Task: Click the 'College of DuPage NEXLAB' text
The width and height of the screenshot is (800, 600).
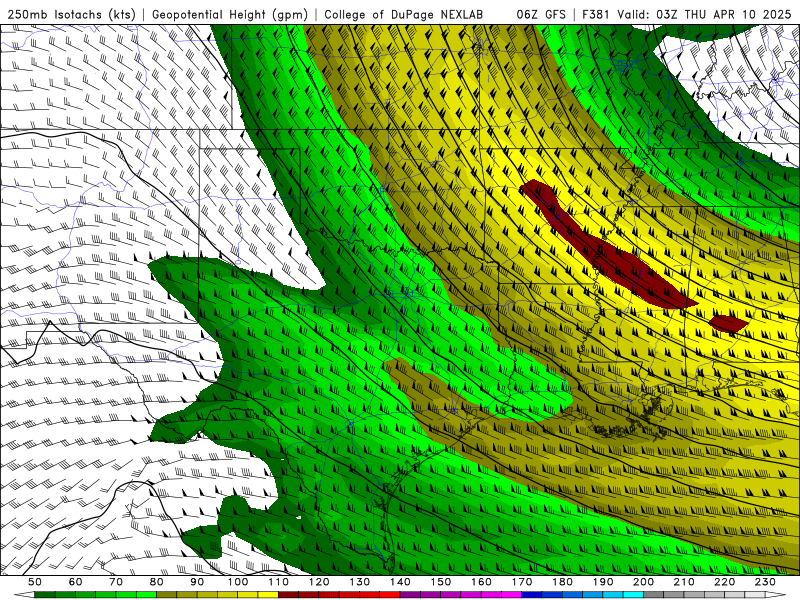Action: point(404,14)
